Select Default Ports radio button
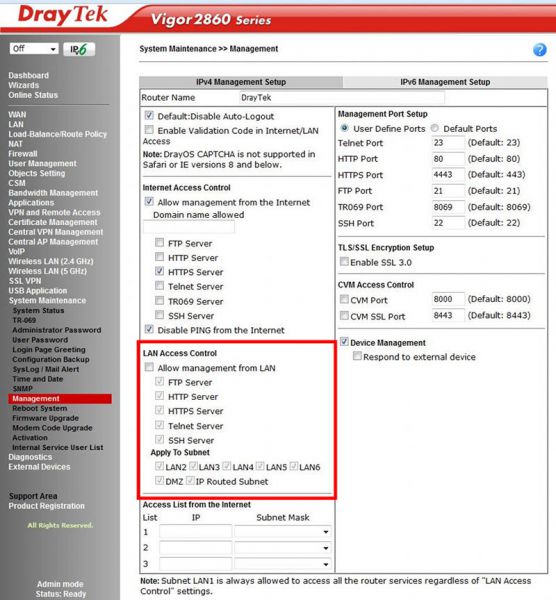 click(x=434, y=128)
